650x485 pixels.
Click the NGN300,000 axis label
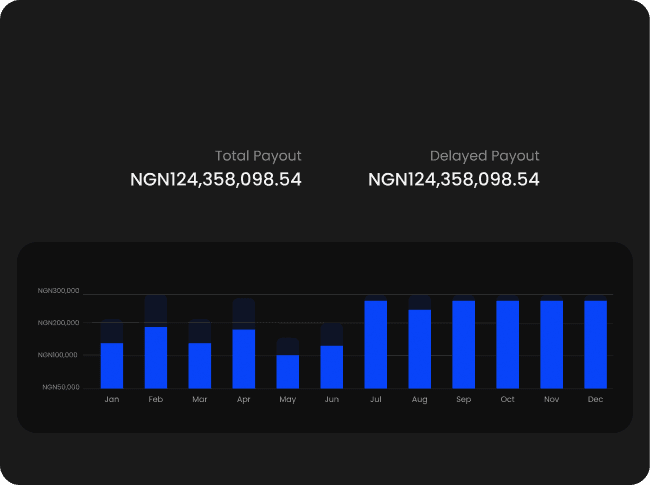pos(58,291)
